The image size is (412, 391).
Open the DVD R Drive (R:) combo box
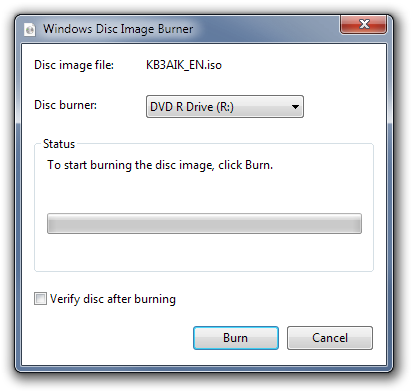[x=225, y=107]
